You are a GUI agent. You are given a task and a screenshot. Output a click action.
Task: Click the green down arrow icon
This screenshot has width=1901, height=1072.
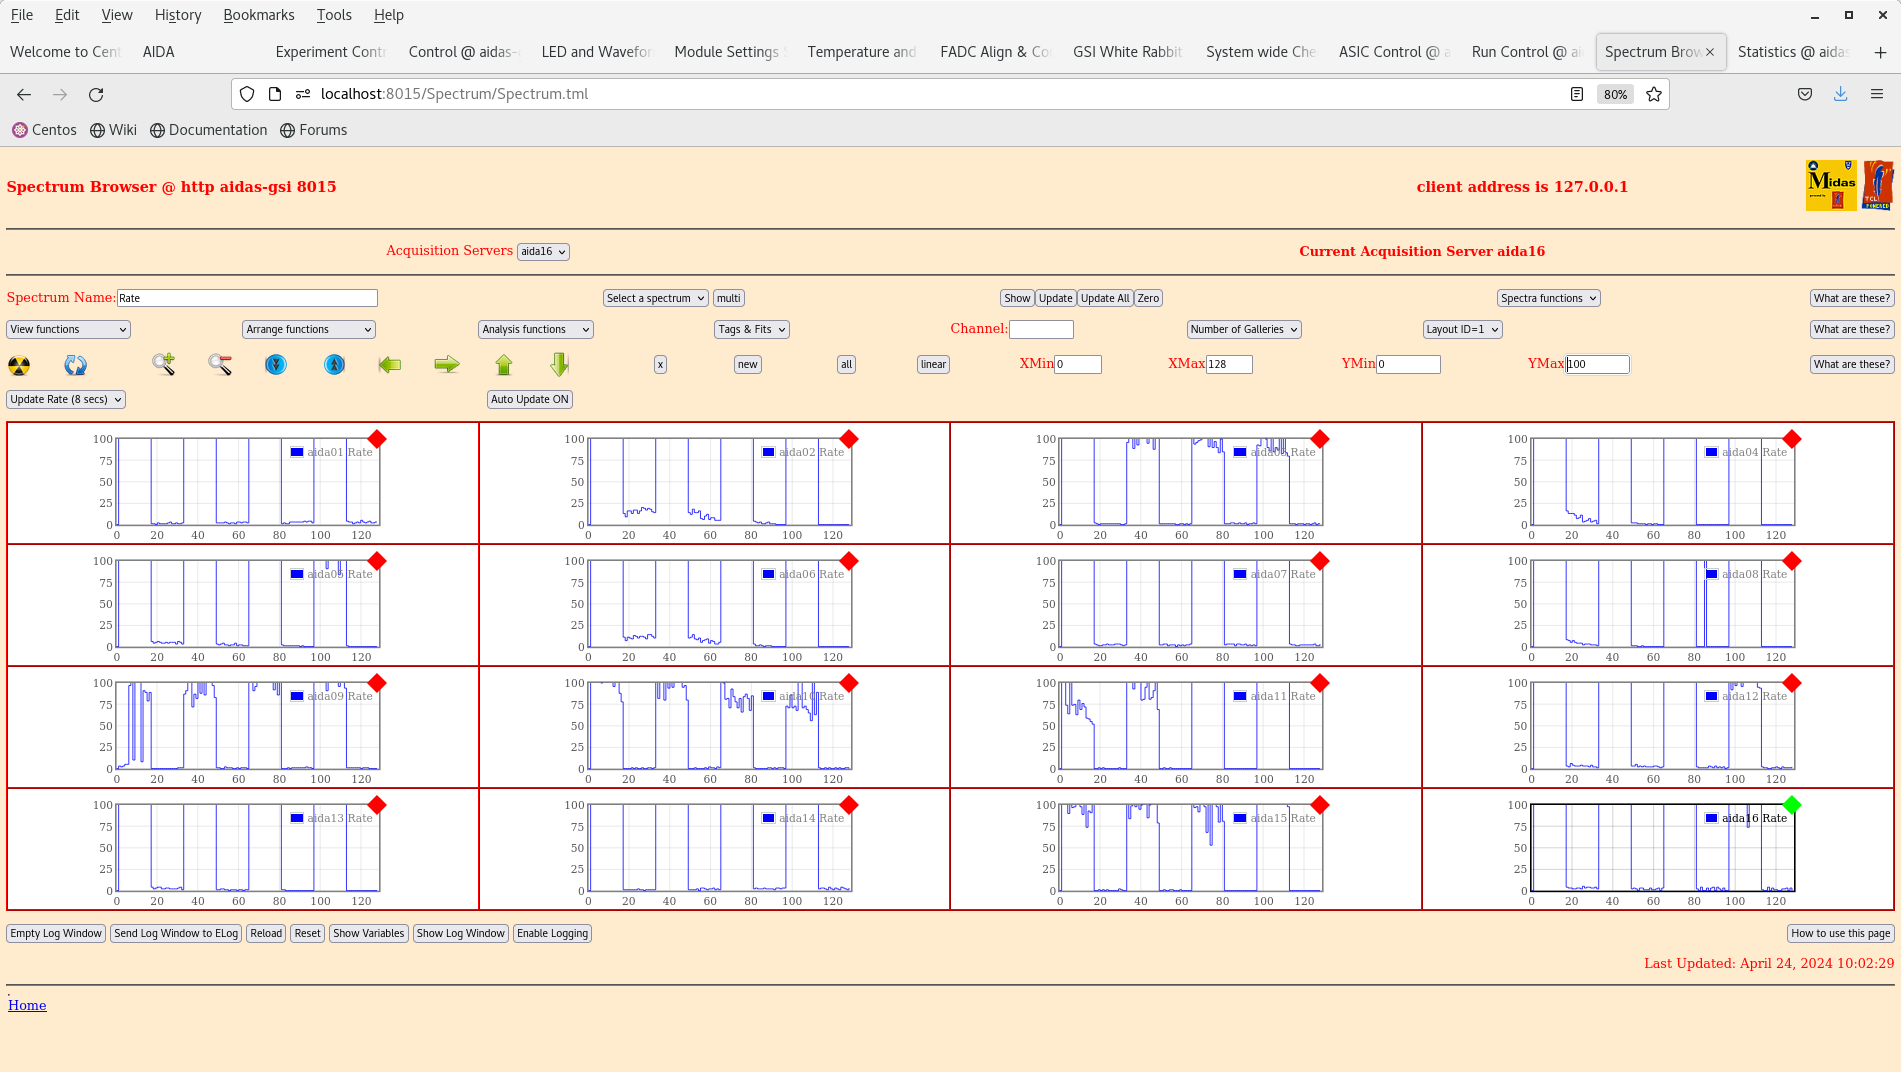click(x=558, y=365)
